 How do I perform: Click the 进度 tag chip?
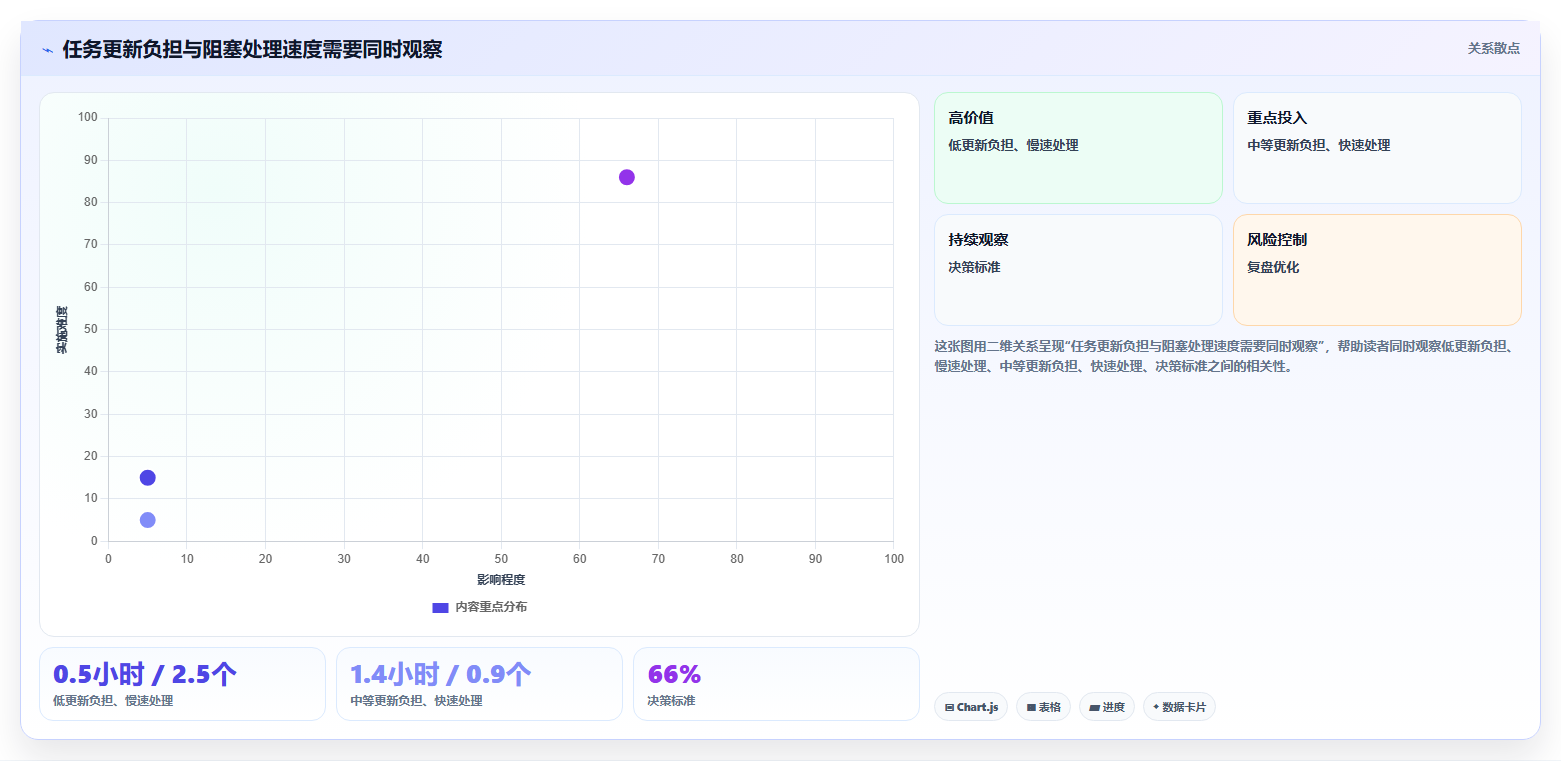pyautogui.click(x=1107, y=707)
